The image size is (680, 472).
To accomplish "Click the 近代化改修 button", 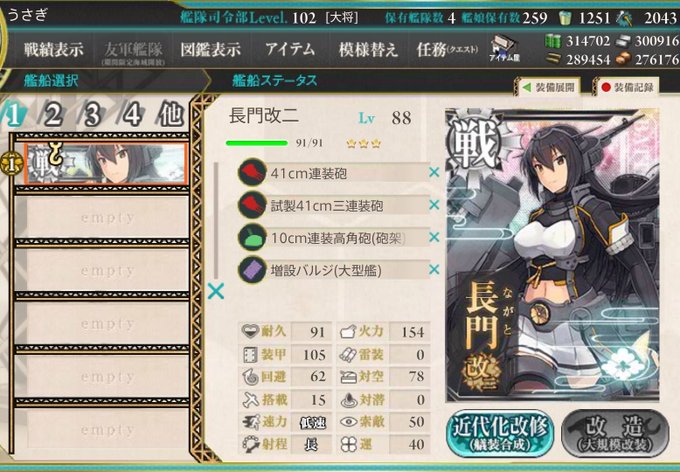I will click(500, 432).
